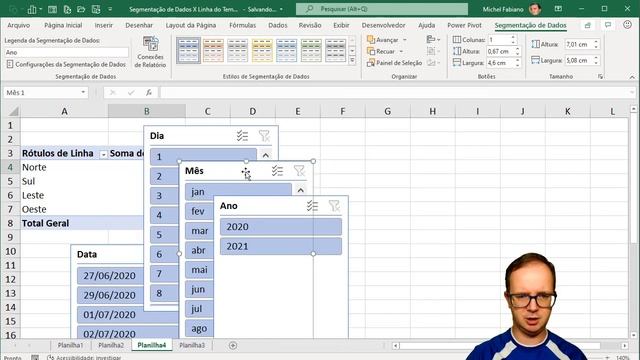This screenshot has width=640, height=360.
Task: Click Select All corner of the sheet
Action: pos(12,111)
